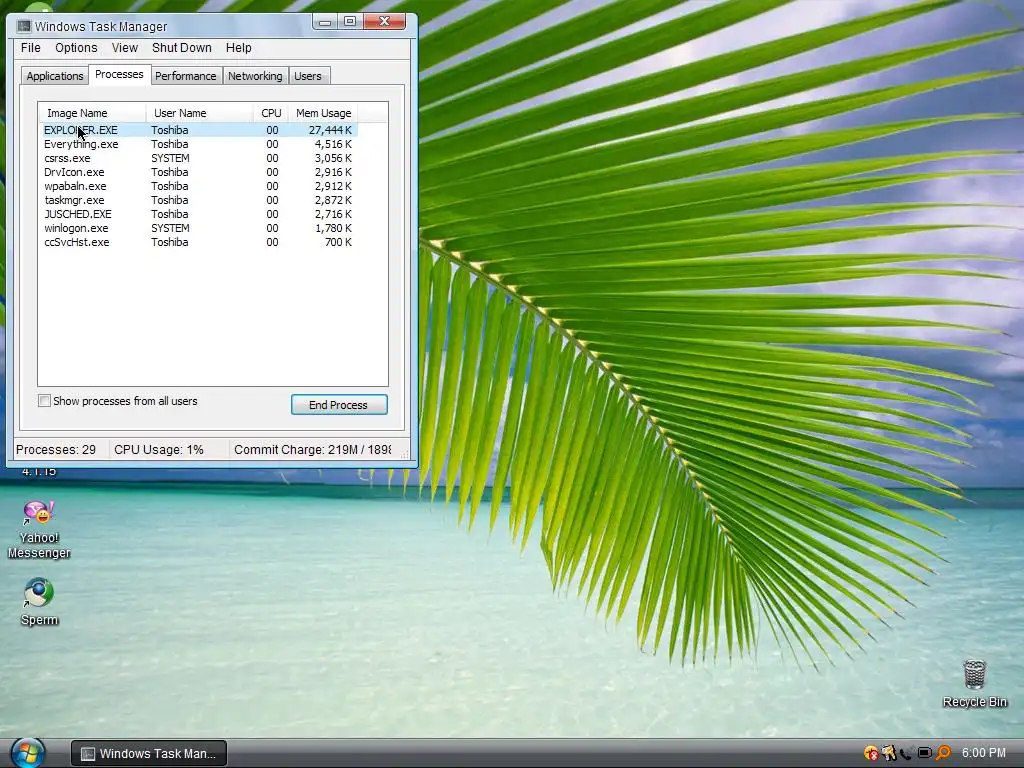Click the End Process button
This screenshot has height=768, width=1024.
coord(339,405)
